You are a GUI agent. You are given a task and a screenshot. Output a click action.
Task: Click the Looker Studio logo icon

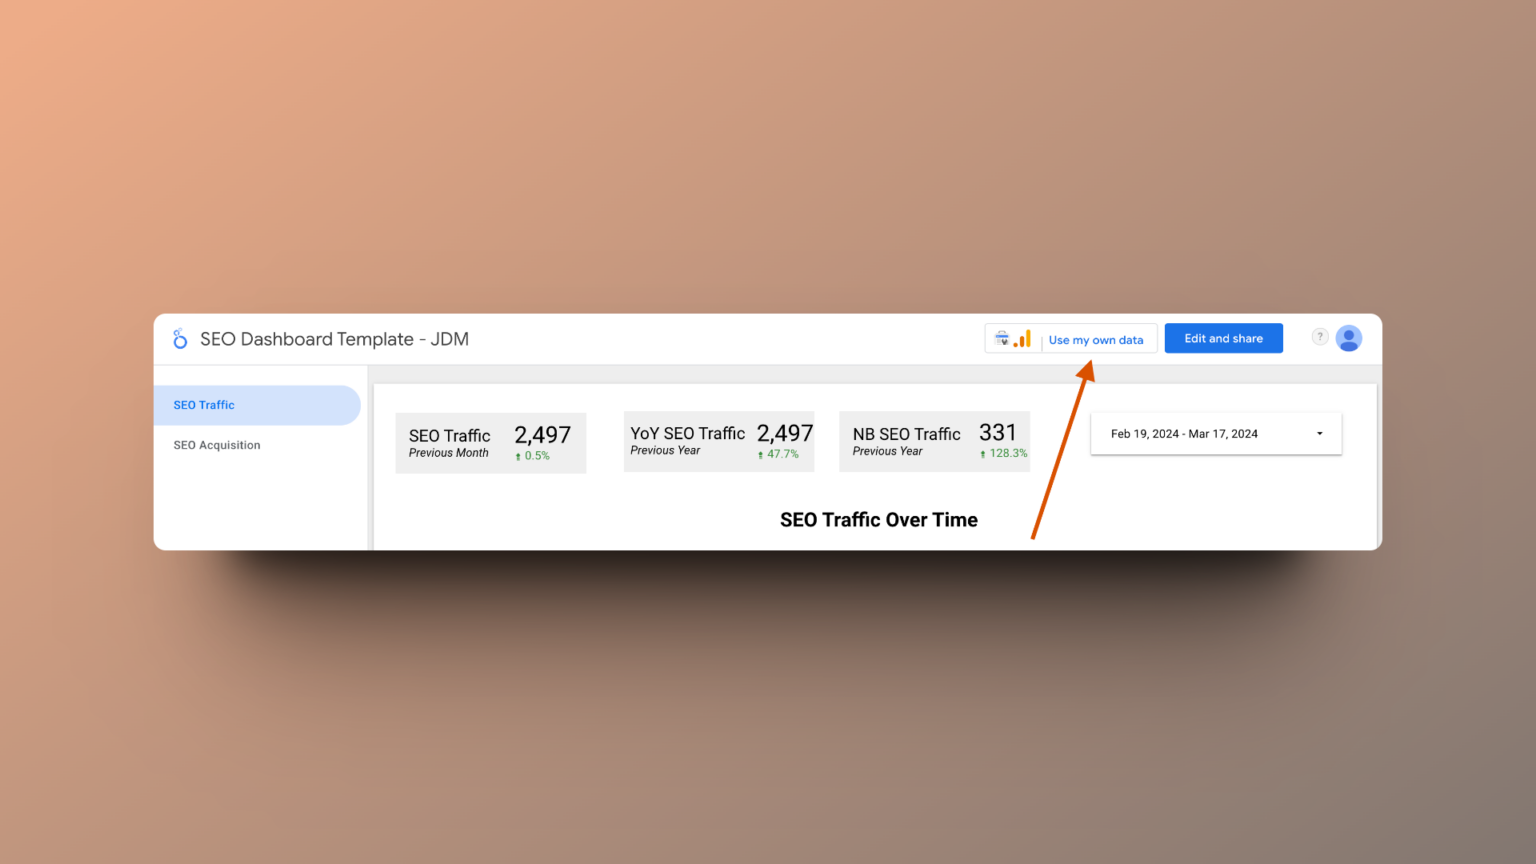tap(180, 338)
